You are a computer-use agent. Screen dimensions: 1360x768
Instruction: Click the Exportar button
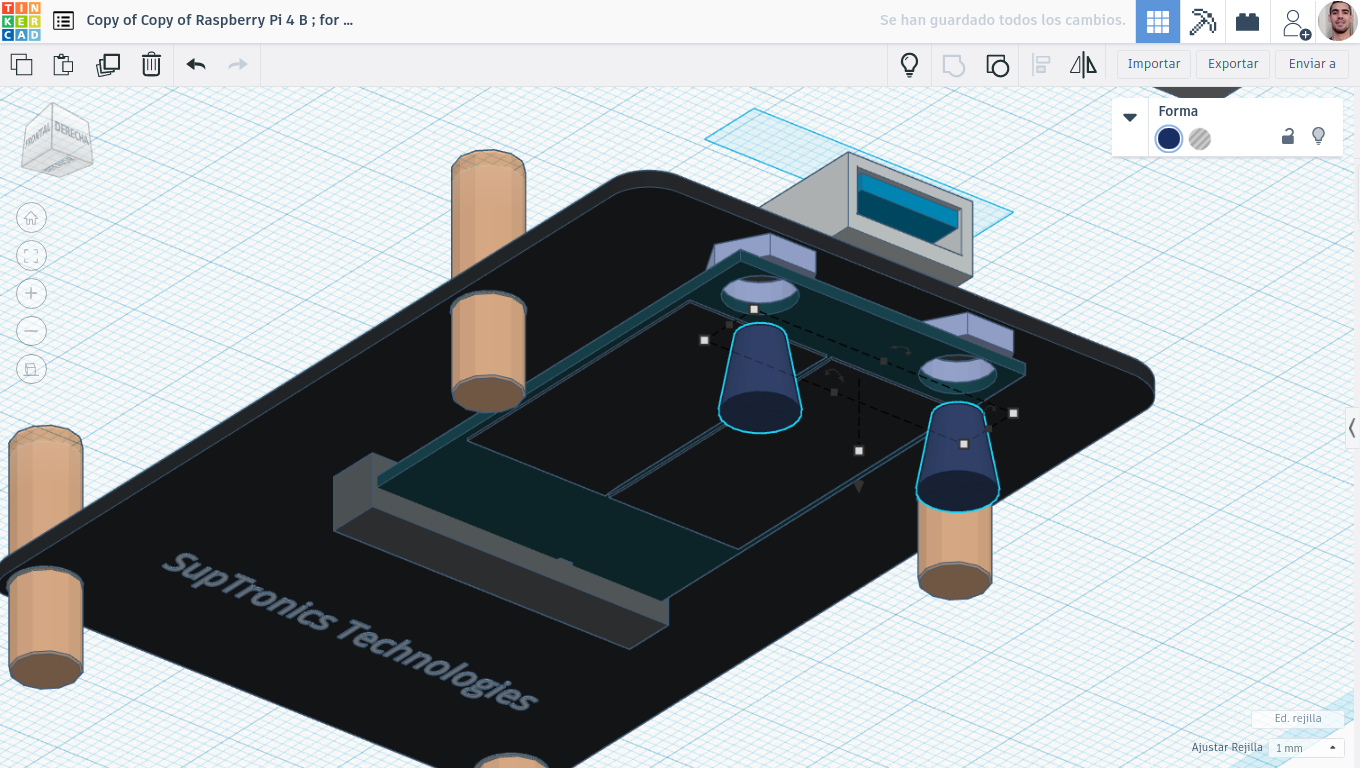pos(1233,64)
